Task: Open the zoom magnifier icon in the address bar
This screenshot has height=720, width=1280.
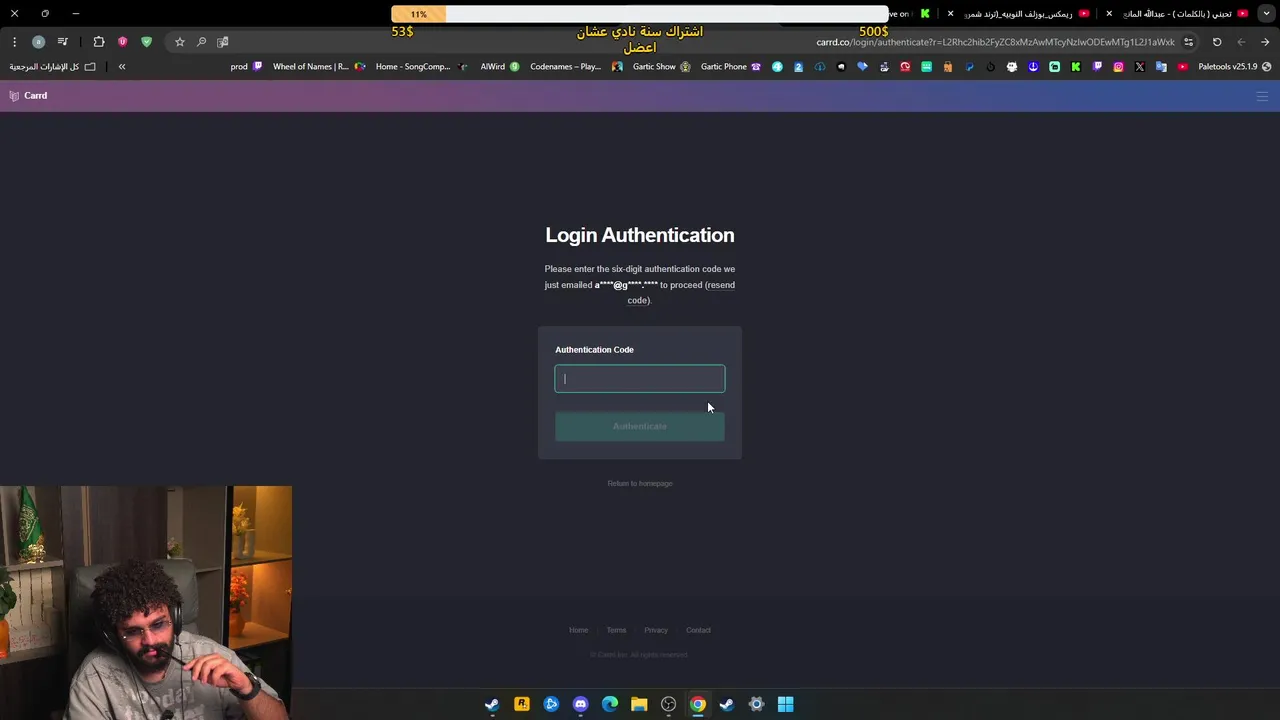Action: [x=201, y=42]
